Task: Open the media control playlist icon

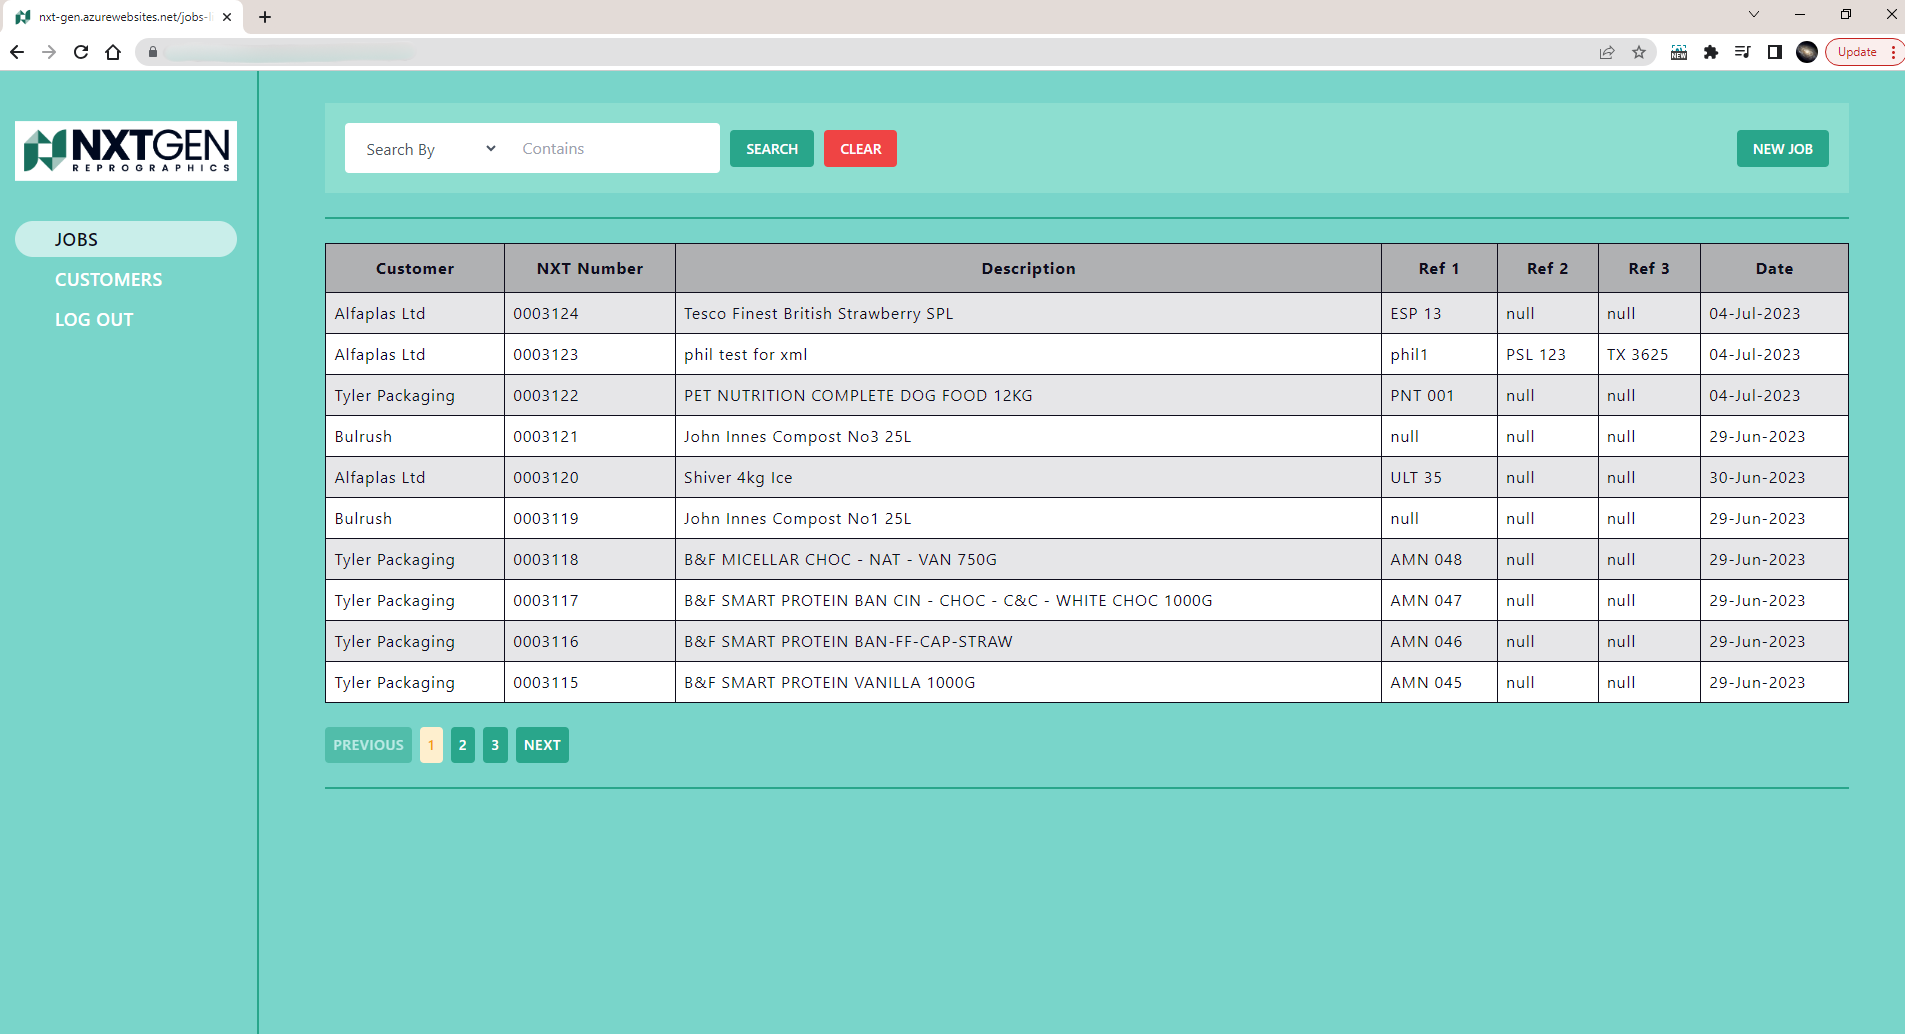Action: pyautogui.click(x=1743, y=52)
